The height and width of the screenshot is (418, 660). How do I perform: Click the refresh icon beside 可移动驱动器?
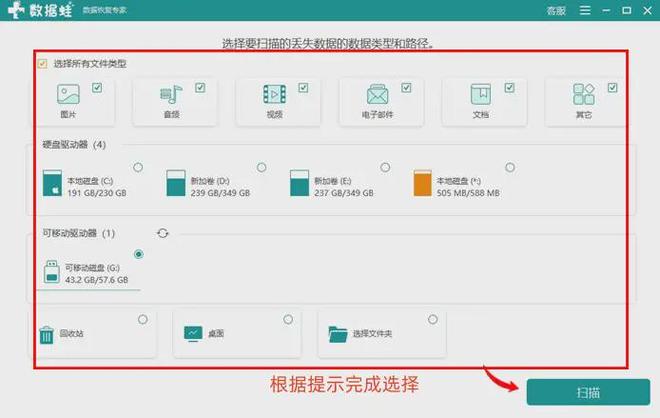point(163,233)
